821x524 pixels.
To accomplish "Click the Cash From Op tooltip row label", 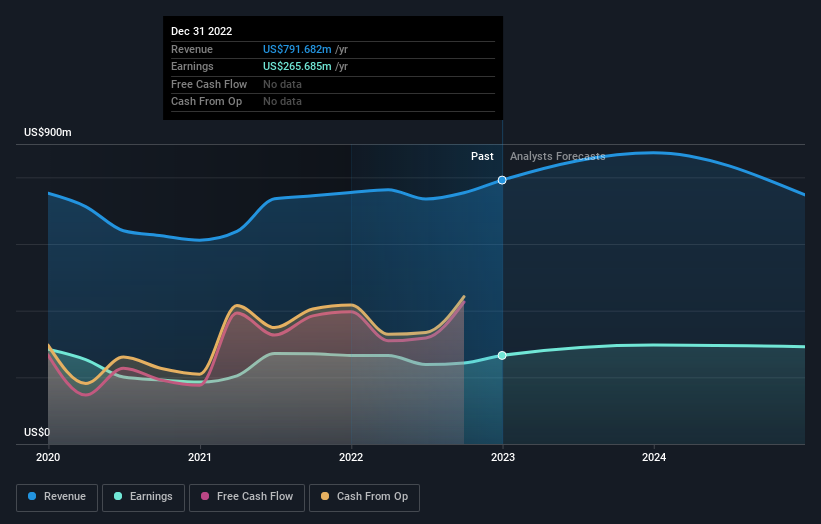I will [206, 102].
